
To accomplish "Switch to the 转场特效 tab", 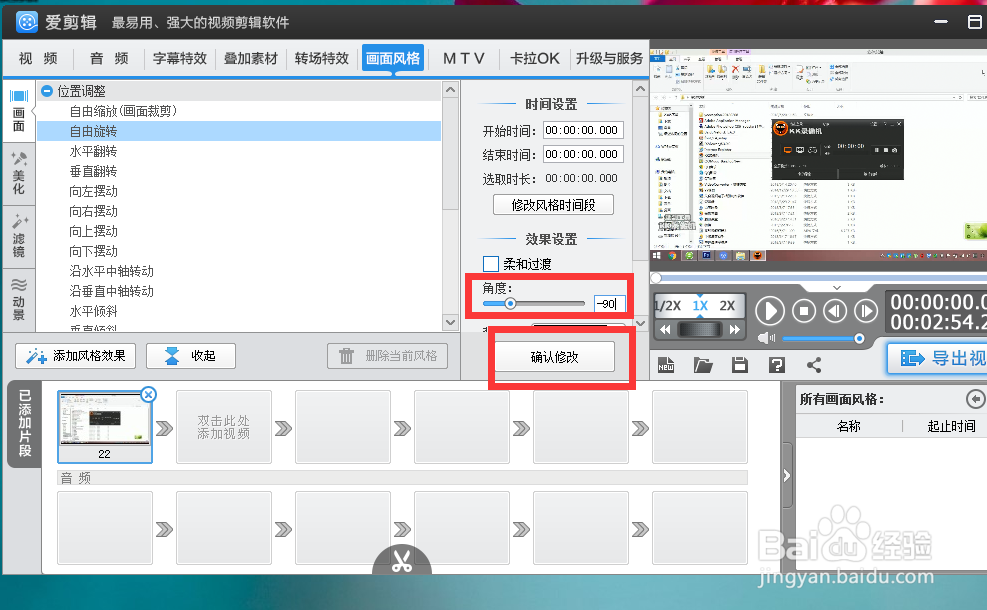I will [x=322, y=59].
